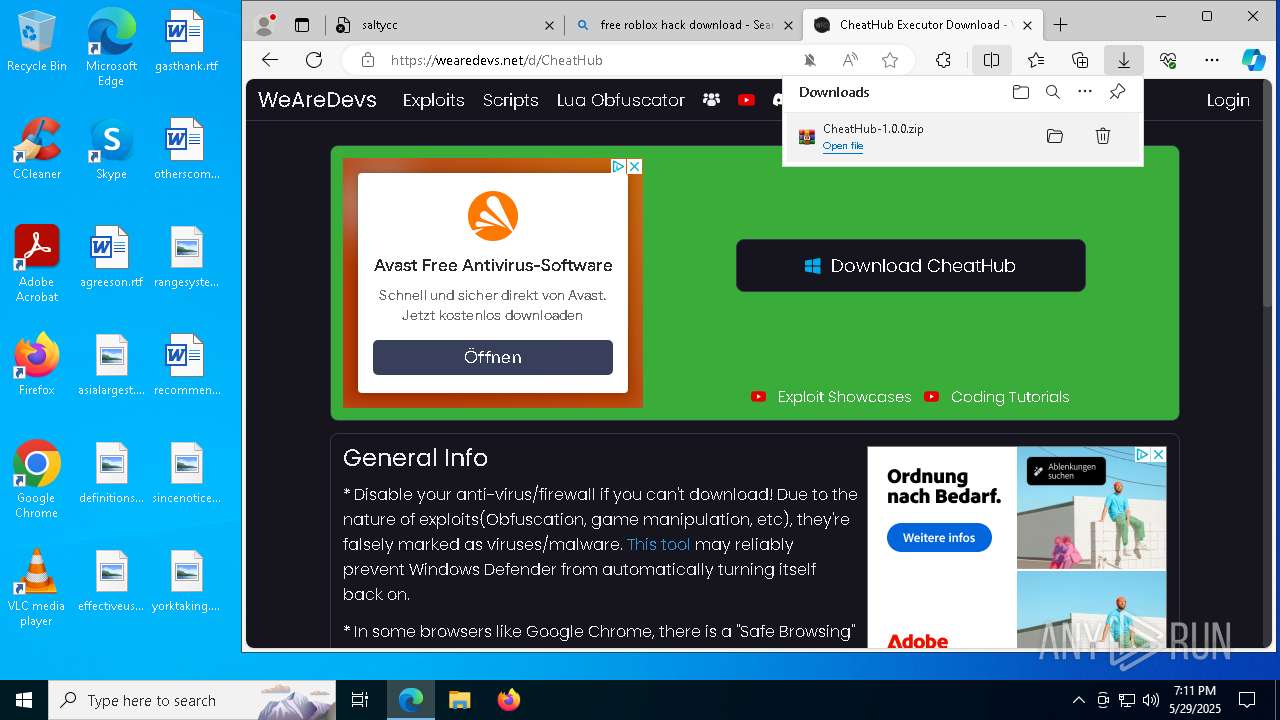1280x720 pixels.
Task: Click the 'This tool' hyperlink
Action: [658, 544]
